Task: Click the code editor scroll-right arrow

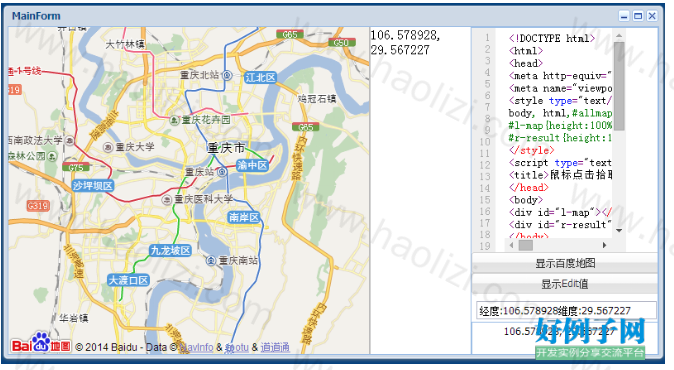Action: (604, 245)
